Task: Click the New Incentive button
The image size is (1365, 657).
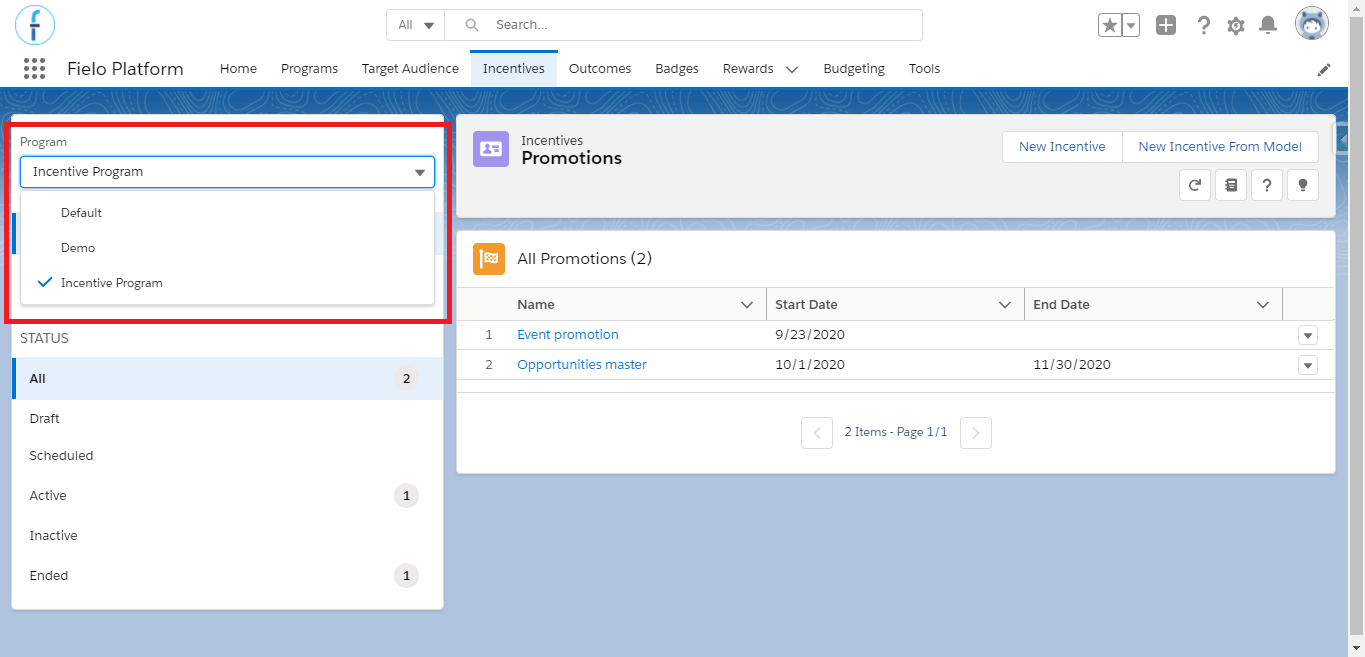Action: coord(1062,147)
